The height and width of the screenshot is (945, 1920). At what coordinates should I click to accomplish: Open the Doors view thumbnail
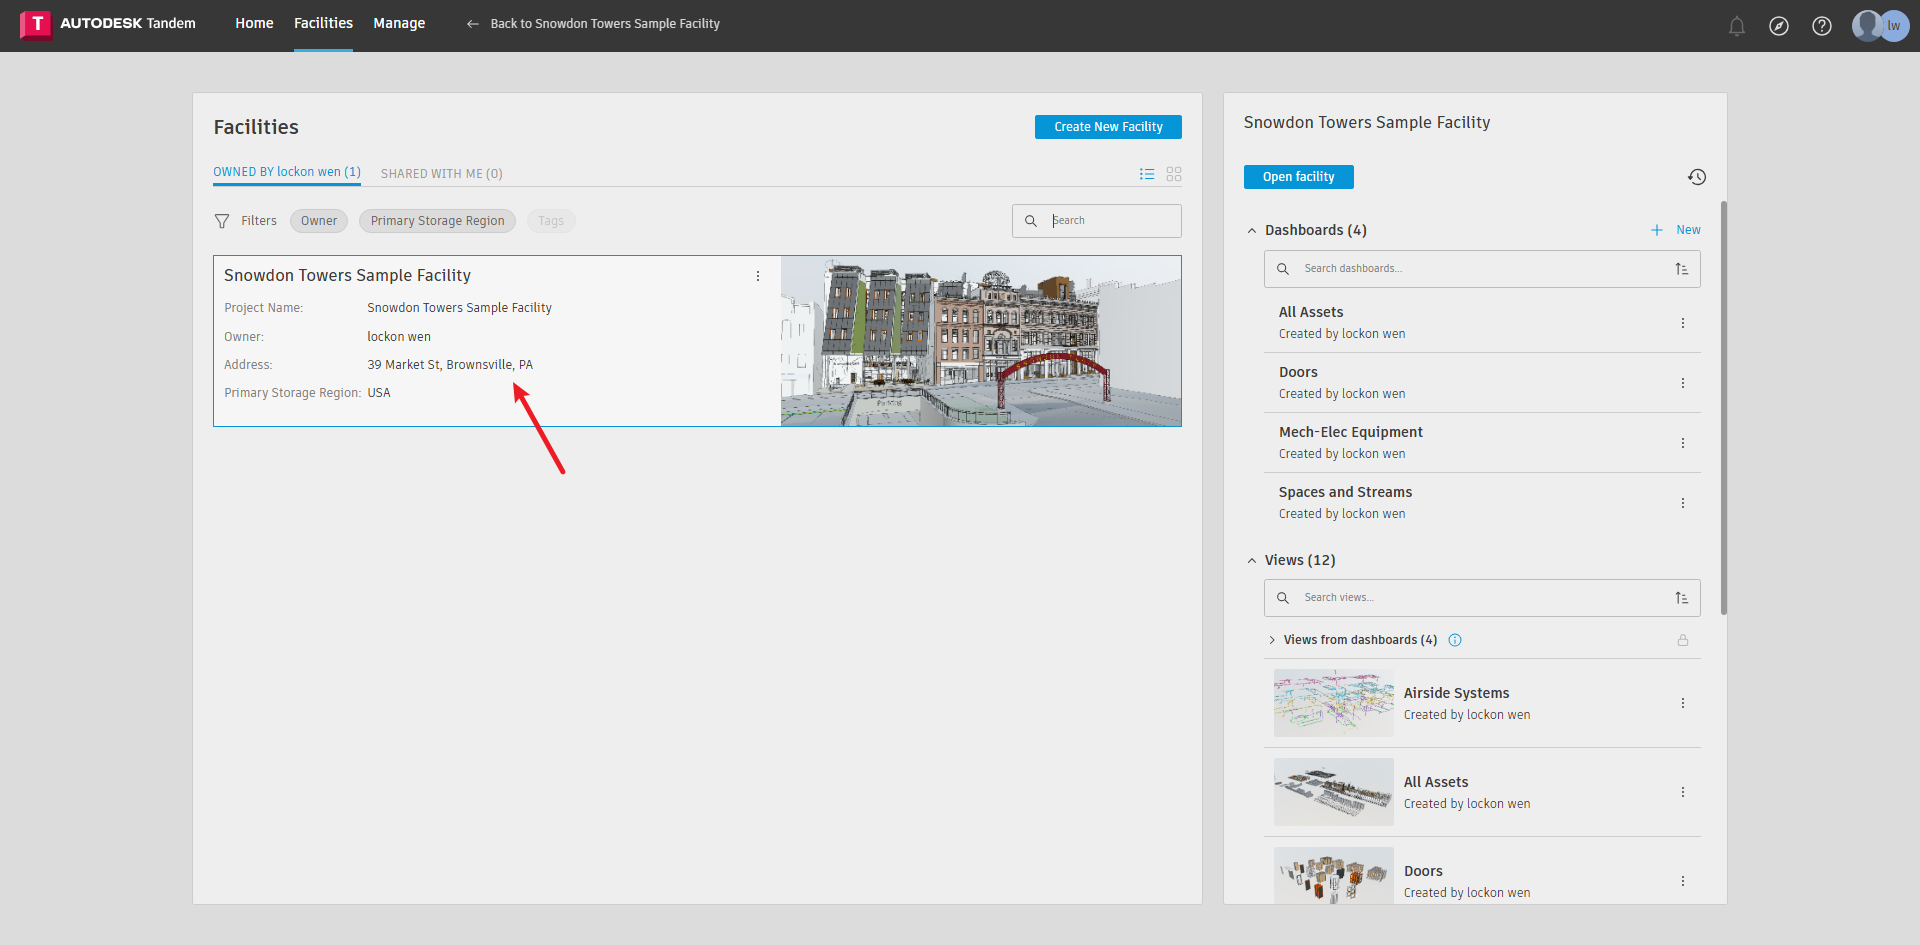(1333, 876)
